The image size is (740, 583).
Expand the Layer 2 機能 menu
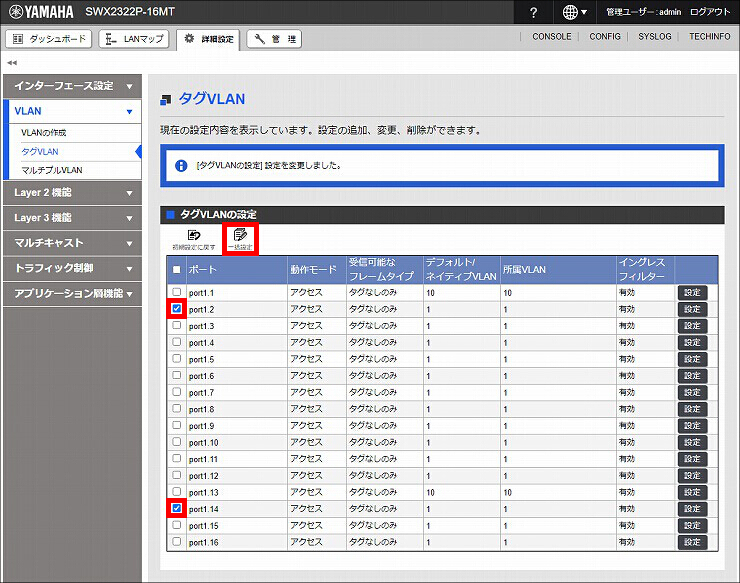[72, 193]
